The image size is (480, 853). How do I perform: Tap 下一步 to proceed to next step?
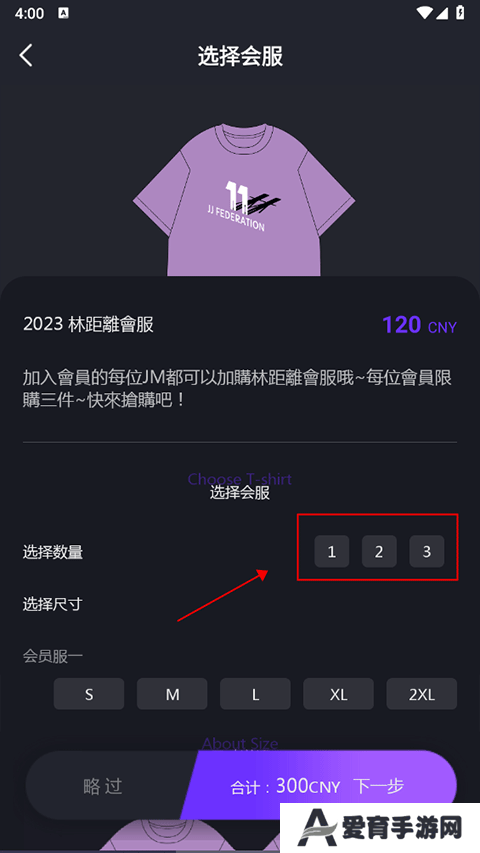click(379, 786)
